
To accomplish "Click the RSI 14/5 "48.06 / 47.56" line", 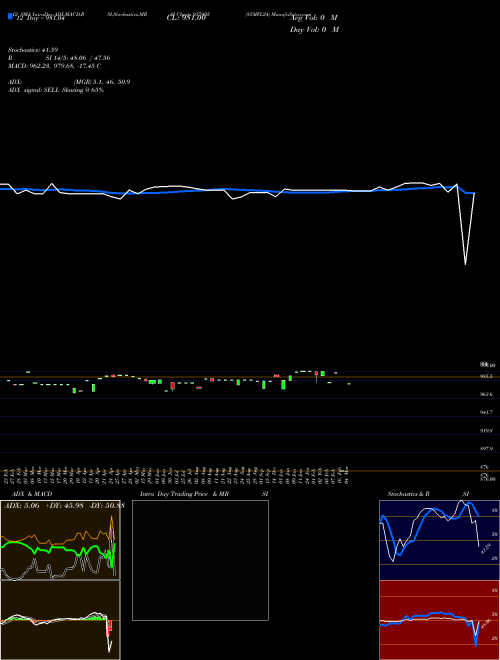I will [x=59, y=58].
